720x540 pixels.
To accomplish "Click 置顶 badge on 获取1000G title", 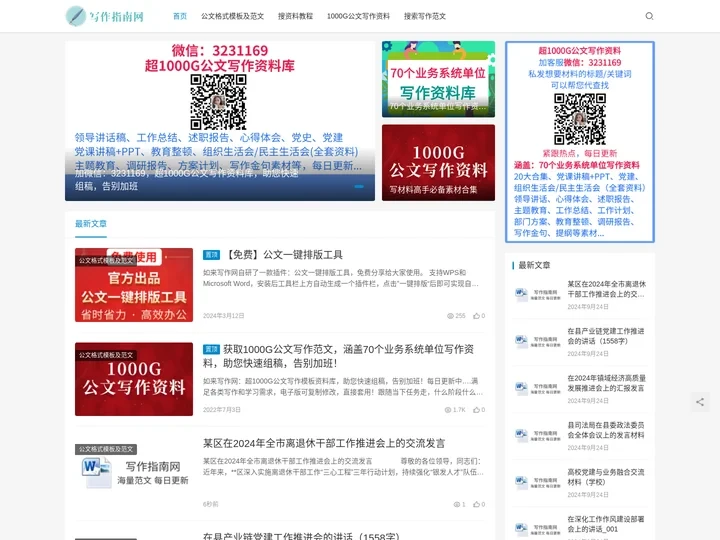I will click(x=211, y=349).
